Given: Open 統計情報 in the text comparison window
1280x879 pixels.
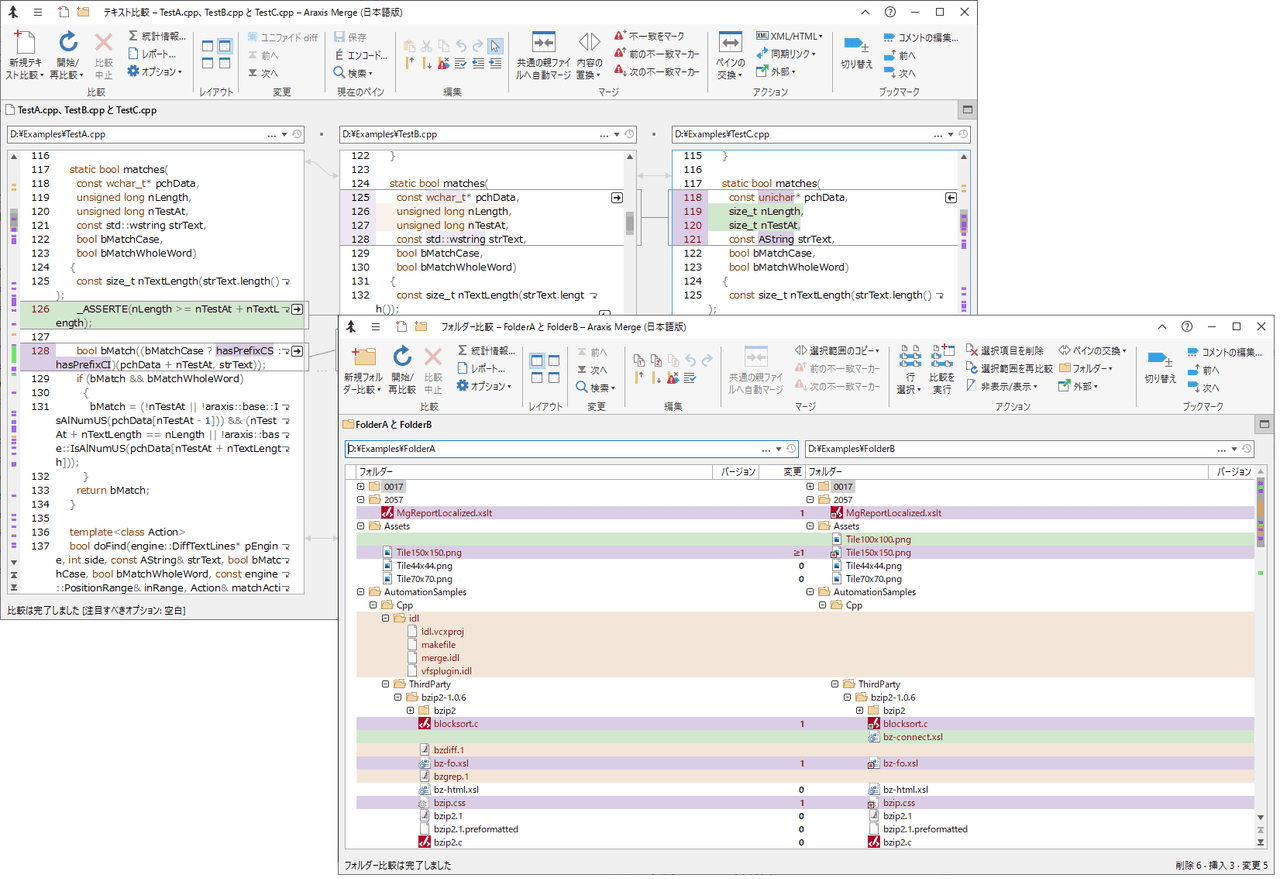Looking at the screenshot, I should (x=157, y=36).
